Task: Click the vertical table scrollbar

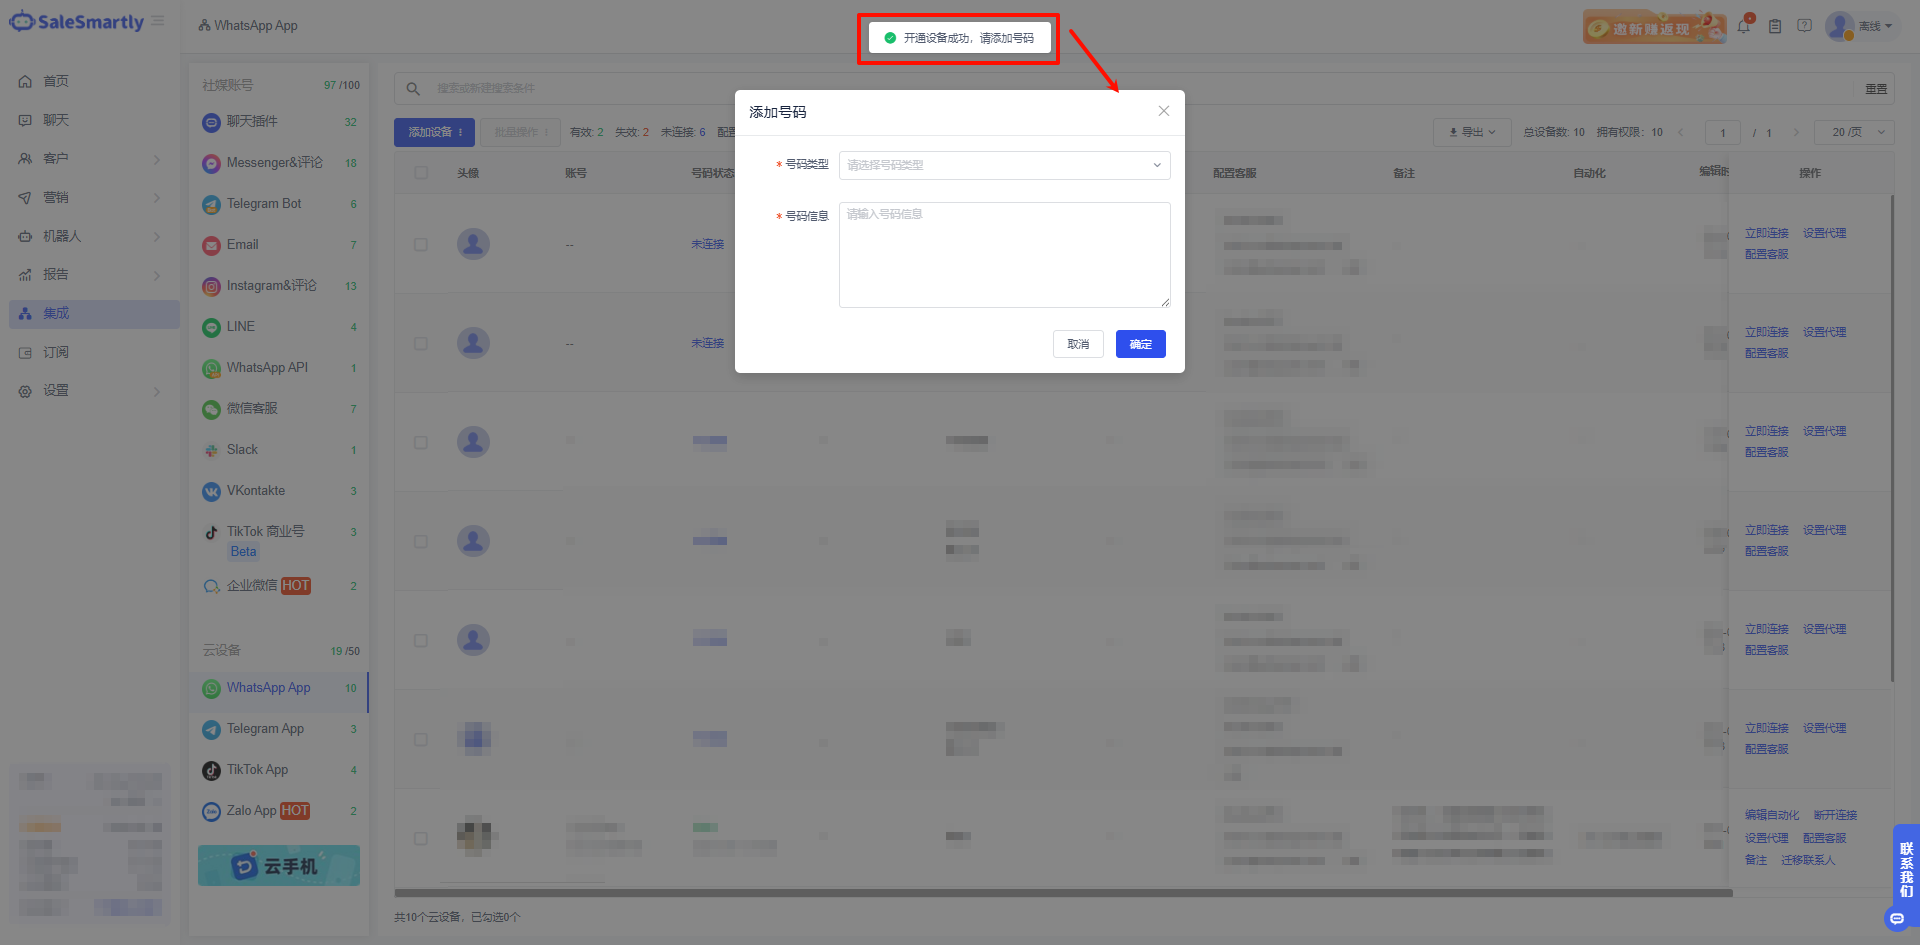Action: click(1892, 438)
